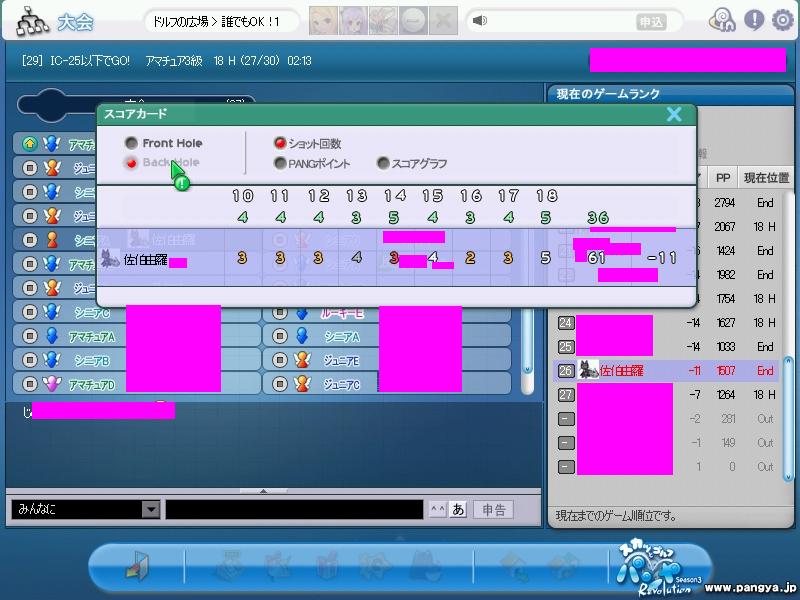The width and height of the screenshot is (800, 600).
Task: Click the square button on the シニアA row
Action: pos(280,336)
